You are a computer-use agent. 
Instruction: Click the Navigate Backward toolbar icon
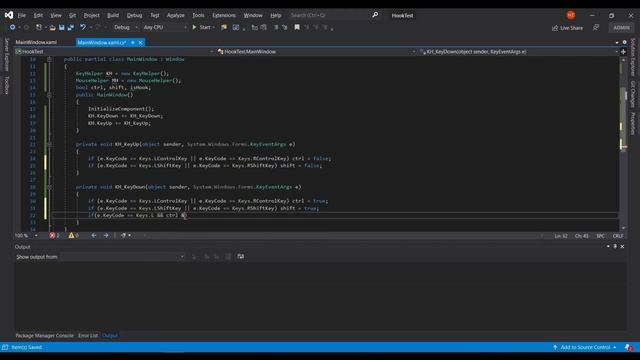click(13, 27)
